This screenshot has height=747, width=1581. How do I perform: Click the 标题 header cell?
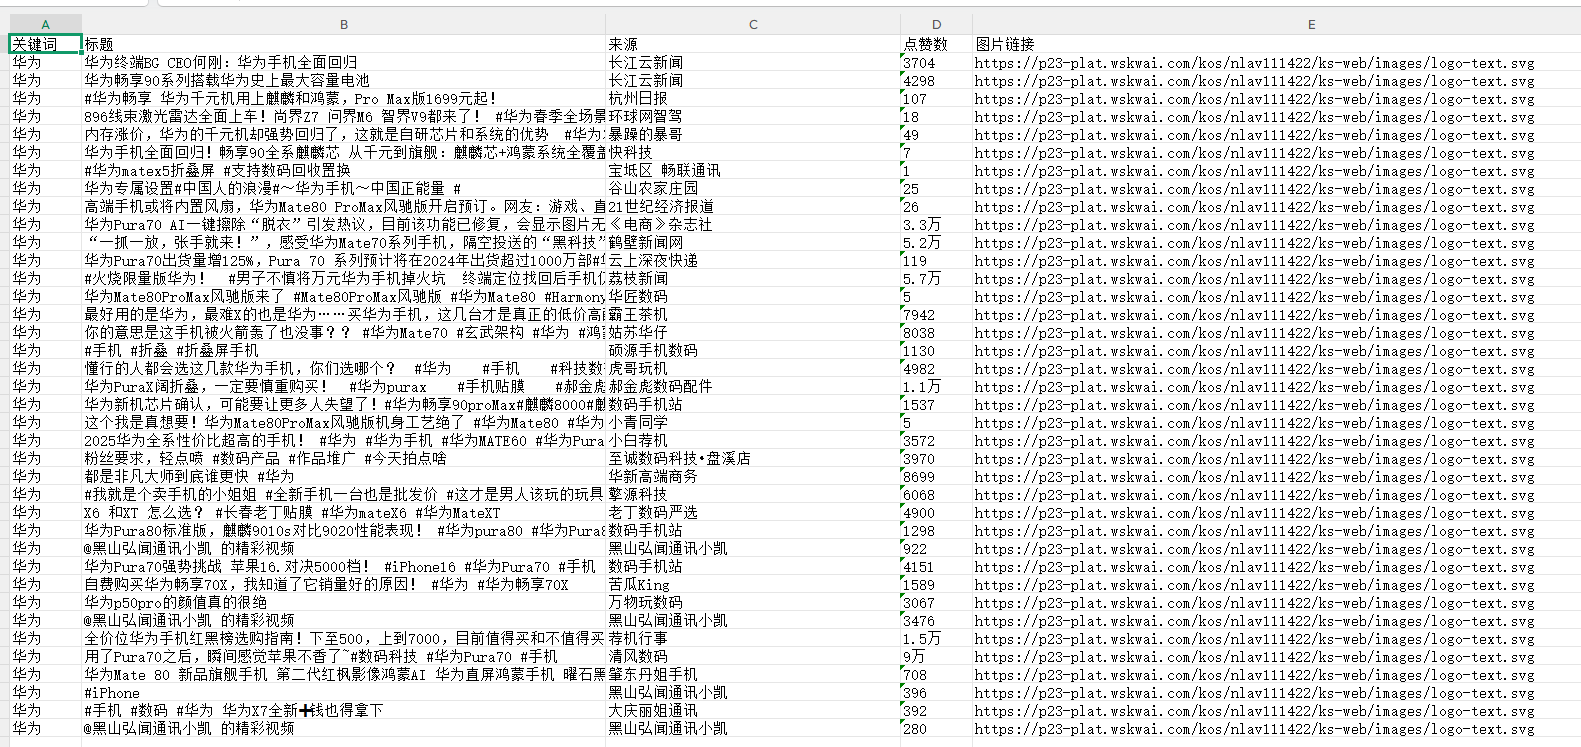click(x=344, y=44)
